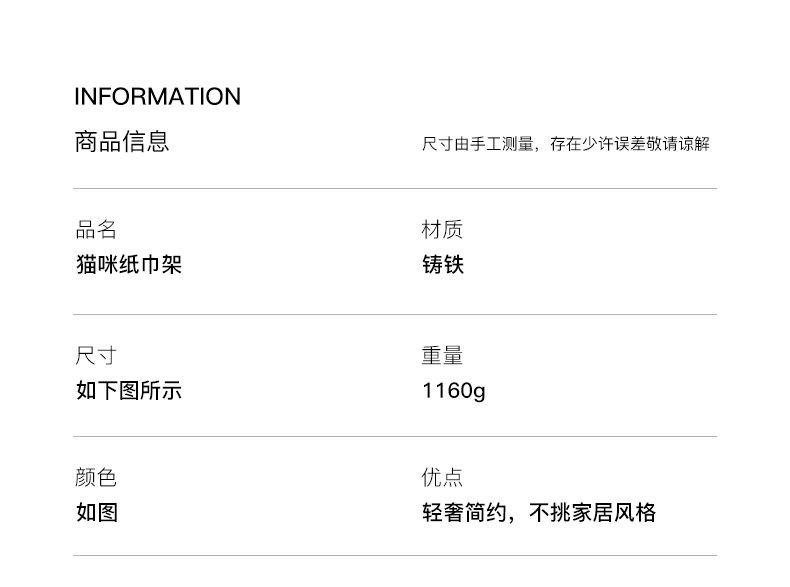Select the 1160g weight value

(x=454, y=391)
